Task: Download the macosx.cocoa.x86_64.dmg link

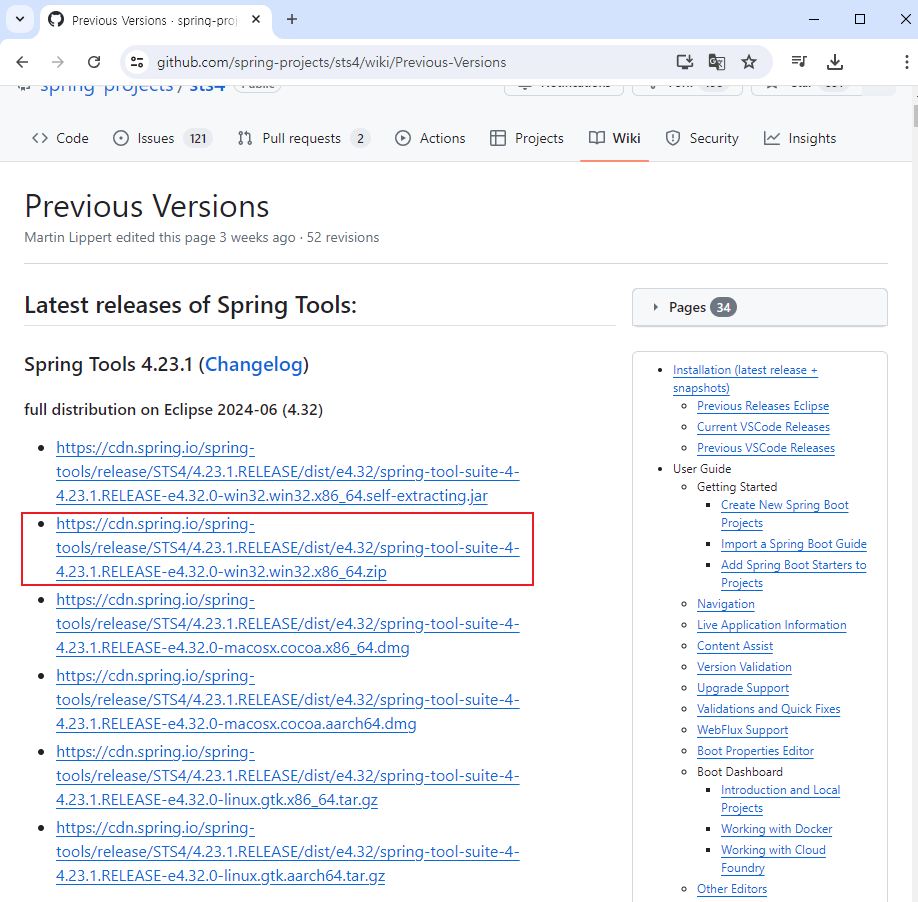Action: (287, 624)
